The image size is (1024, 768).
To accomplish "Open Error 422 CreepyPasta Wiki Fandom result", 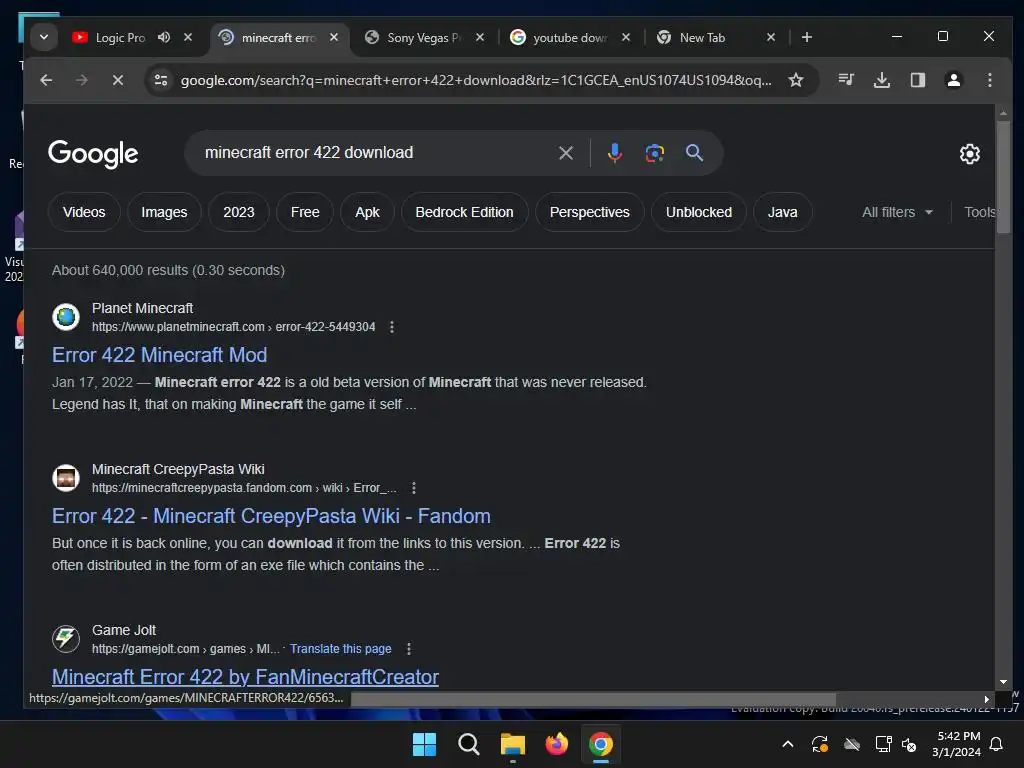I will click(x=271, y=516).
